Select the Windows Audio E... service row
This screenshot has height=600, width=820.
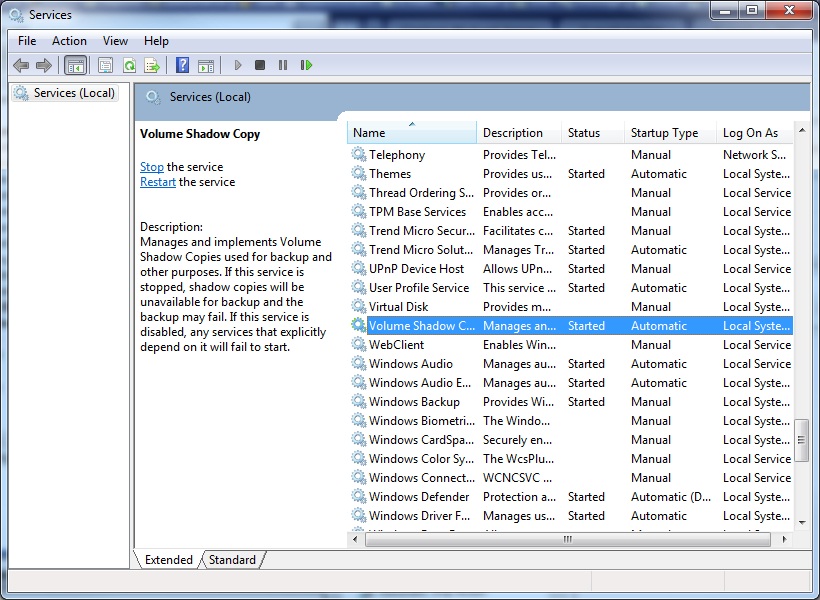click(571, 382)
